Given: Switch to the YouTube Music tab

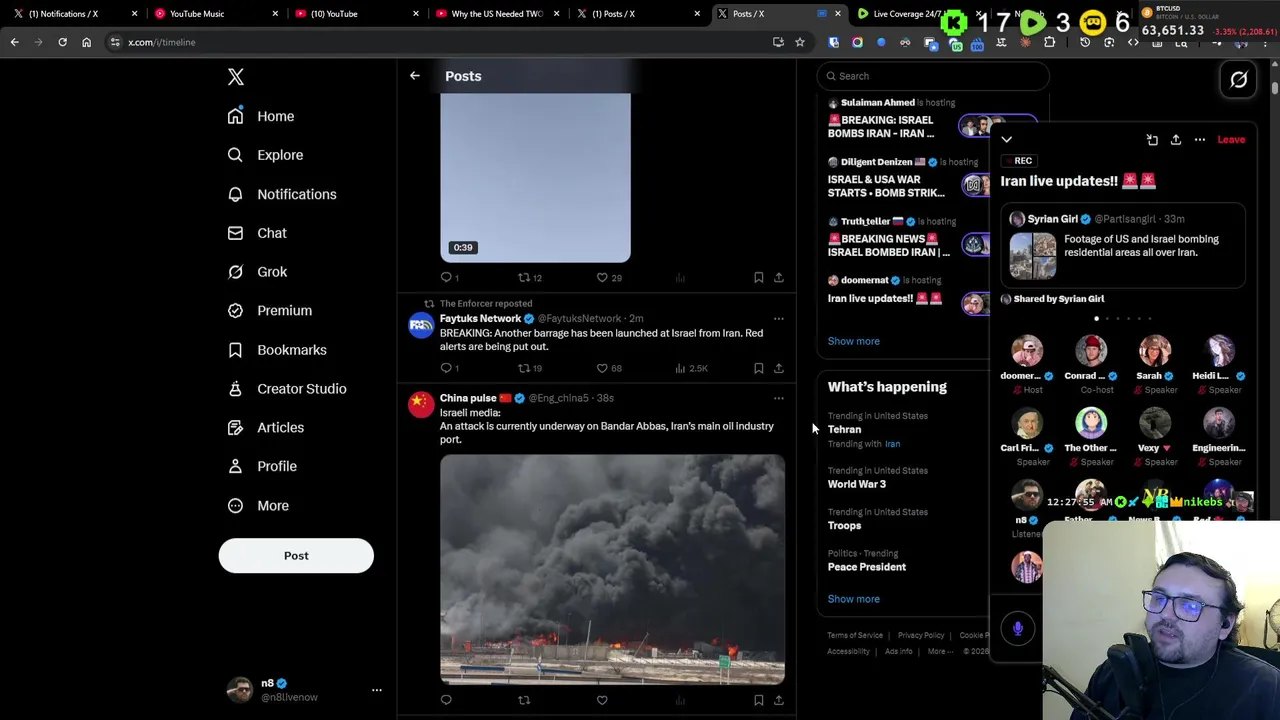Looking at the screenshot, I should pos(215,14).
